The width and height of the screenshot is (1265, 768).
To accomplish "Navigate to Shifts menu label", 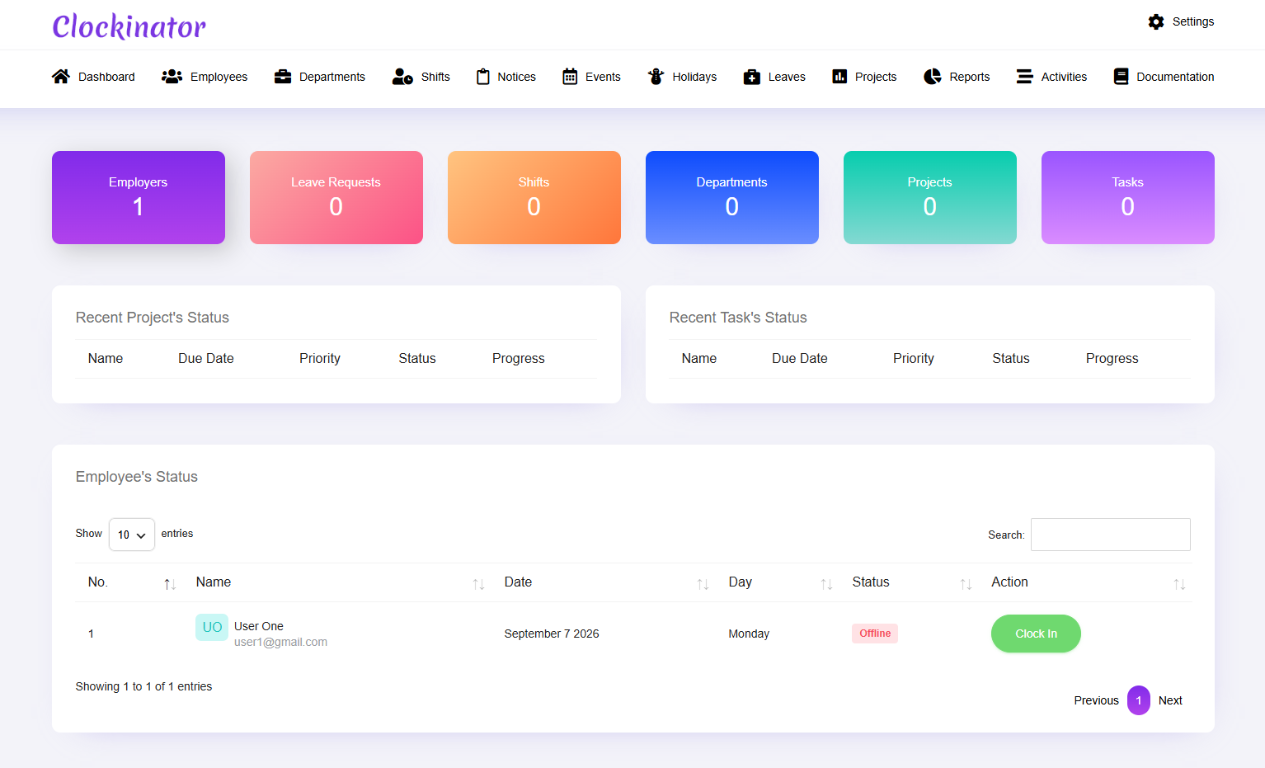I will (x=435, y=77).
